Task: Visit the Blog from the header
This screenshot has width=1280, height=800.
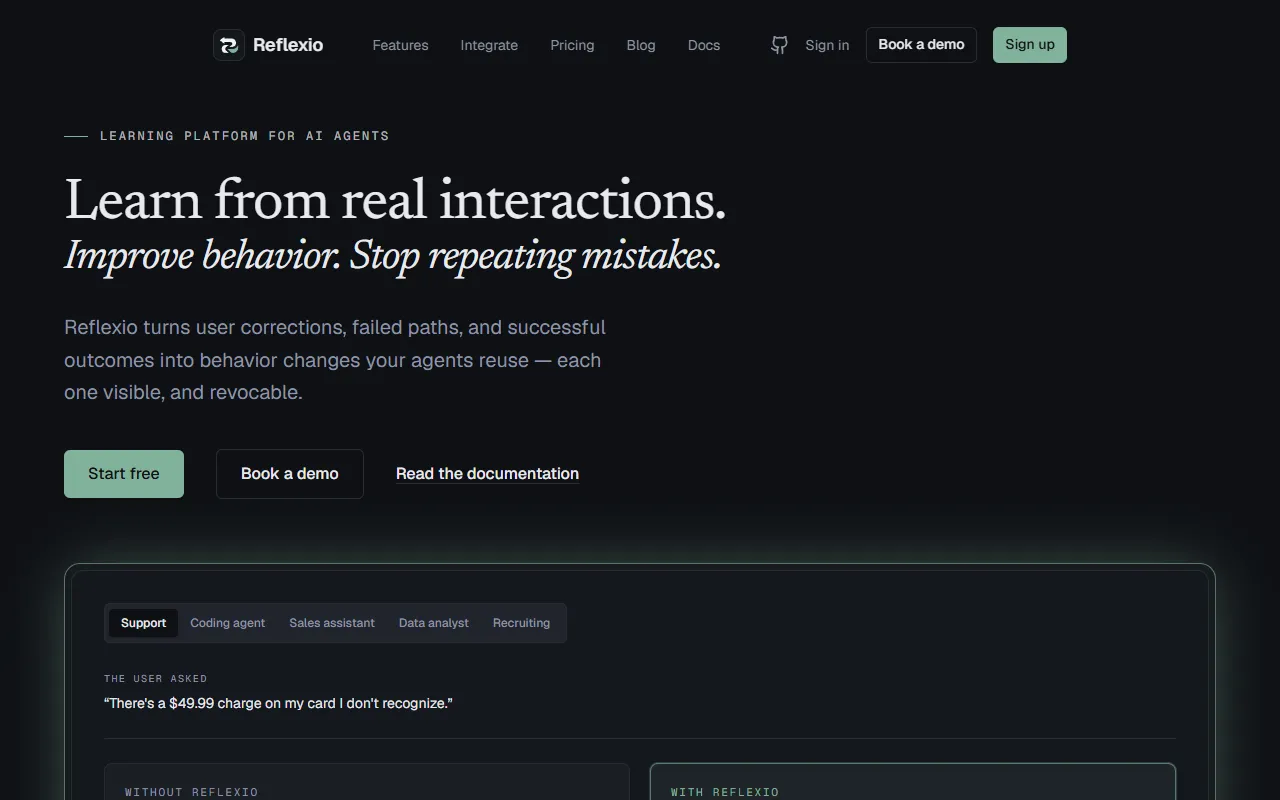Action: coord(641,45)
